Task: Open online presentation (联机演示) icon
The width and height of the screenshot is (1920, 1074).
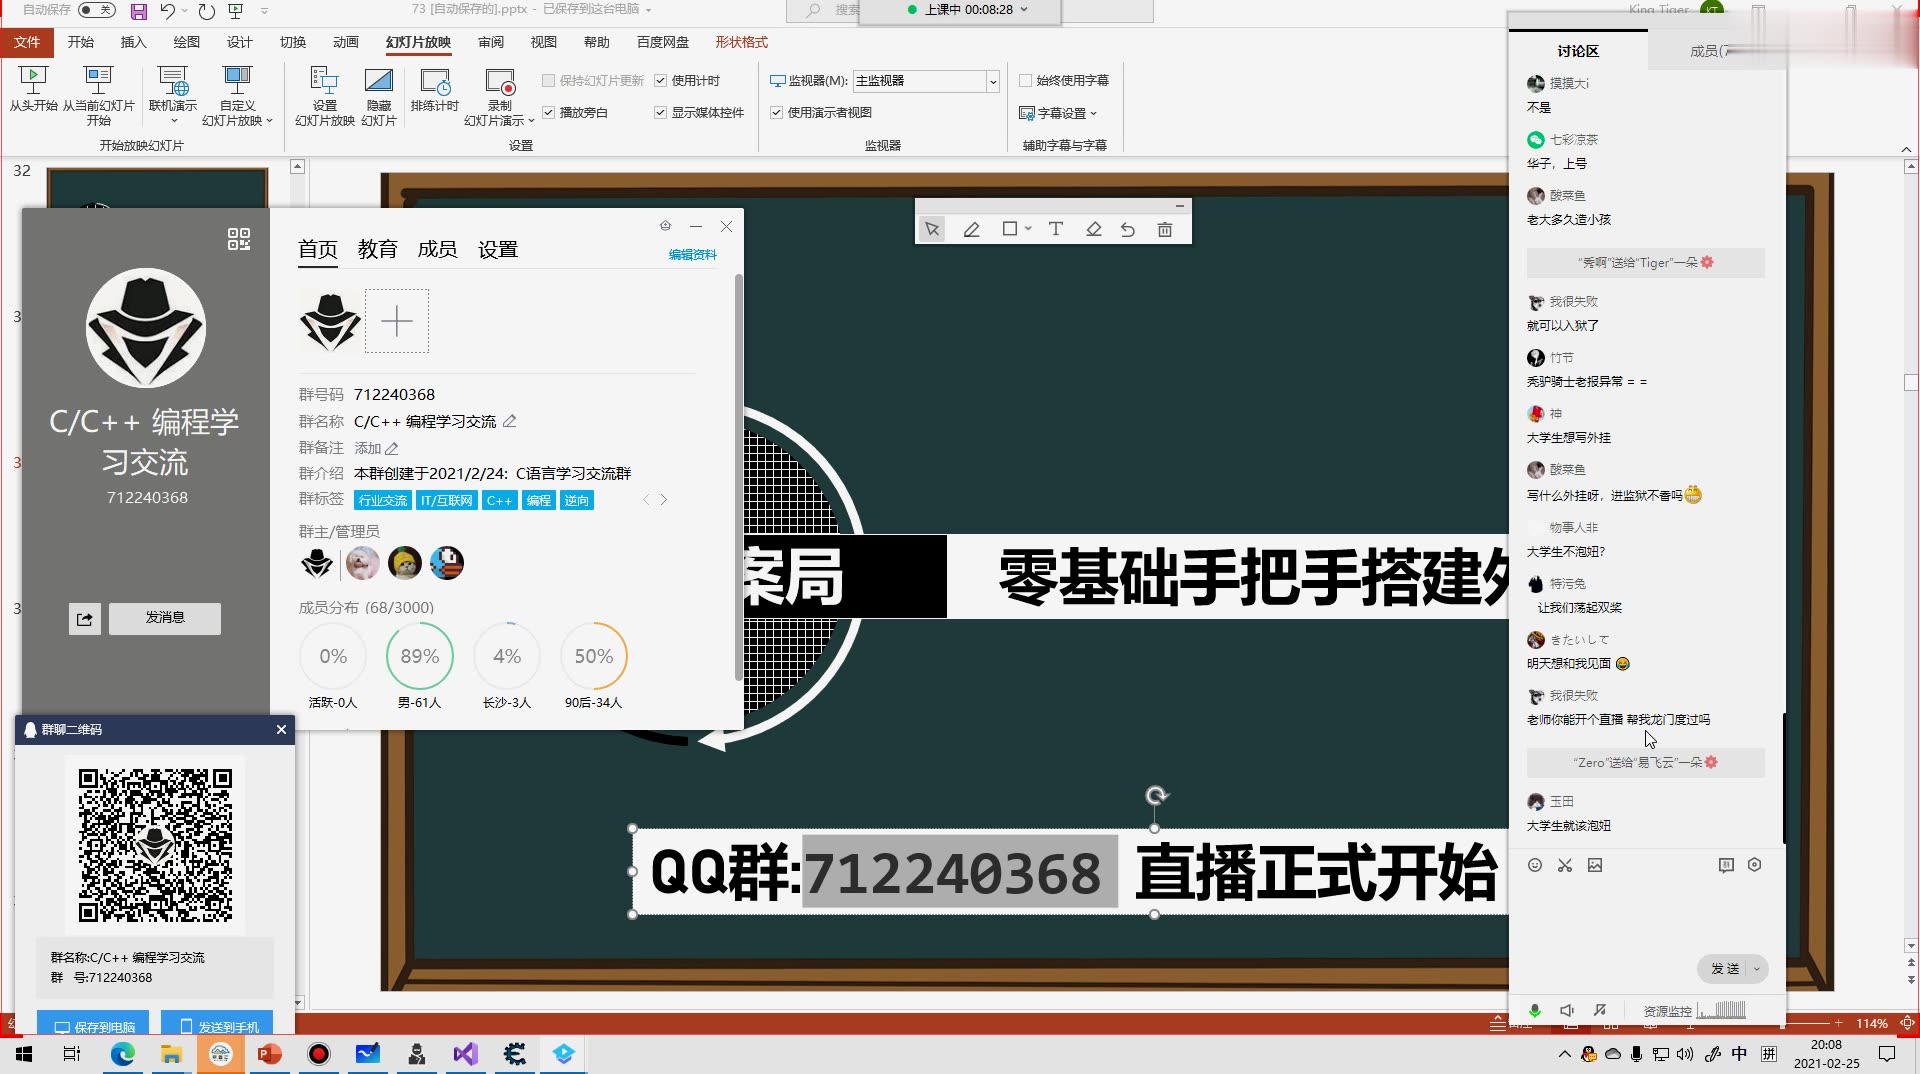Action: click(173, 81)
